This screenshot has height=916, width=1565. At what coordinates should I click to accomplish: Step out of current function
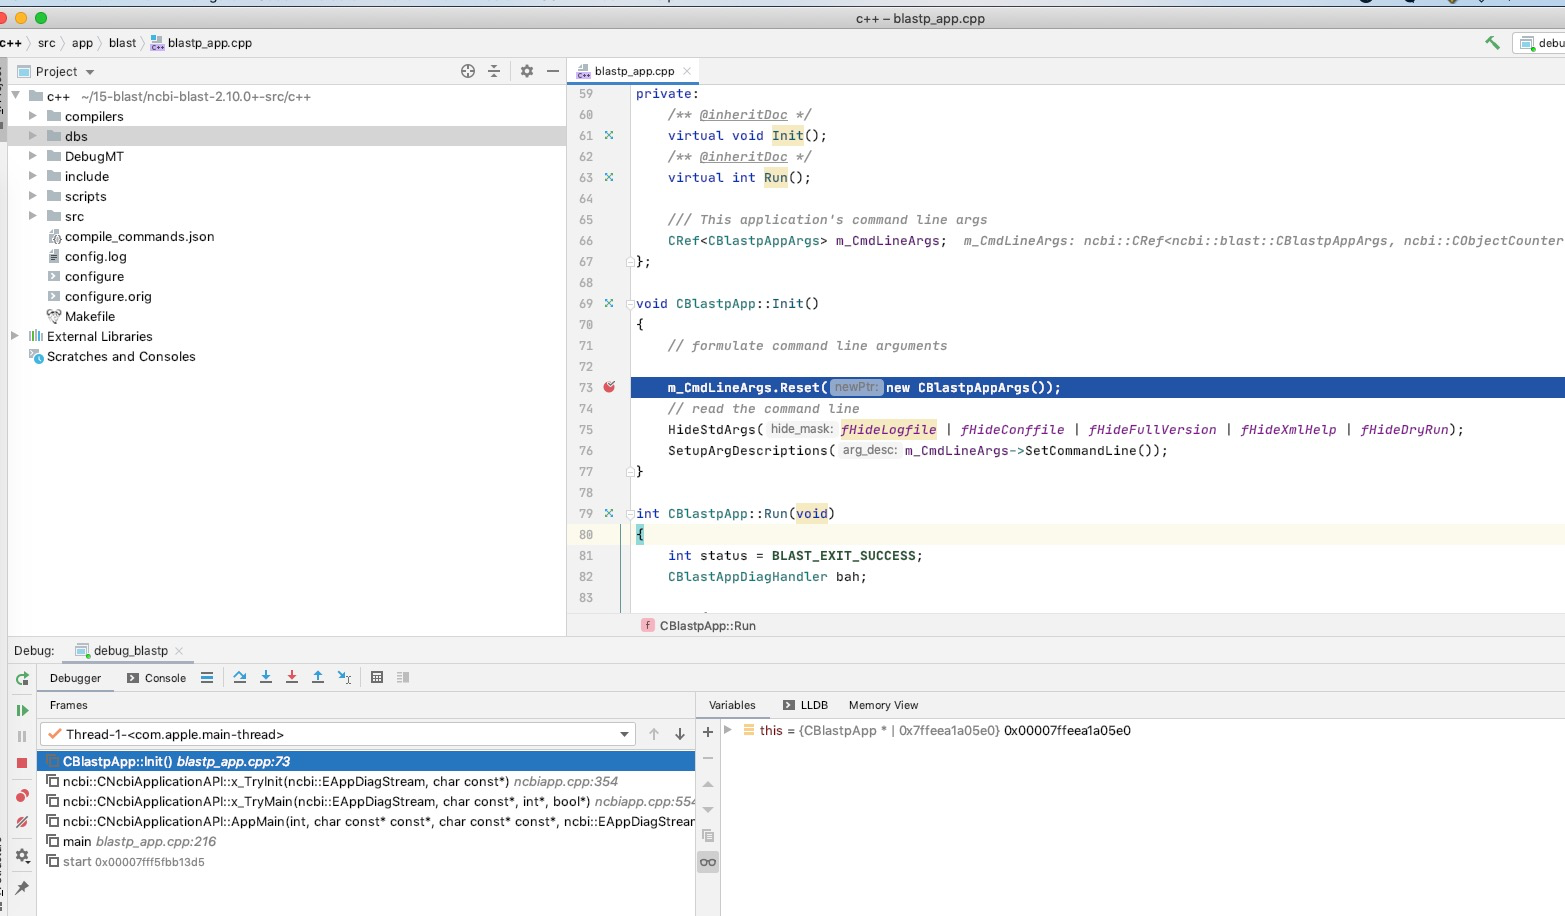318,678
